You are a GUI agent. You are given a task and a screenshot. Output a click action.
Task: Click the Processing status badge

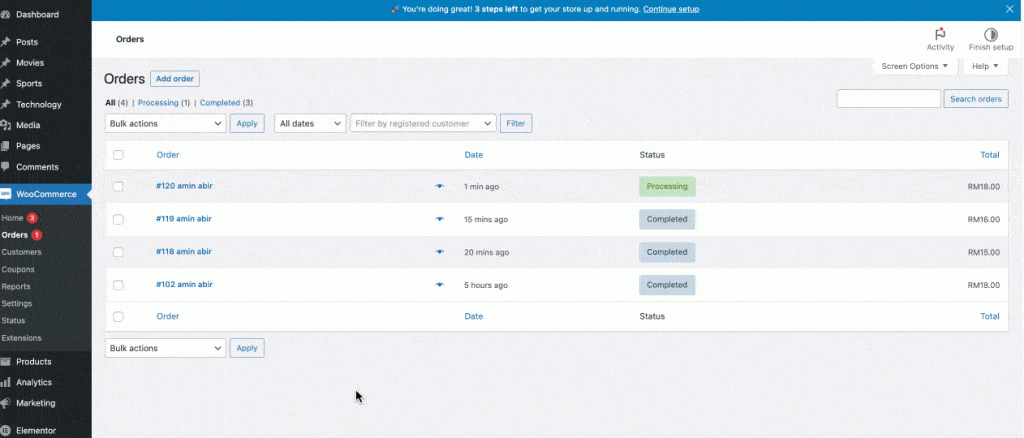point(667,186)
